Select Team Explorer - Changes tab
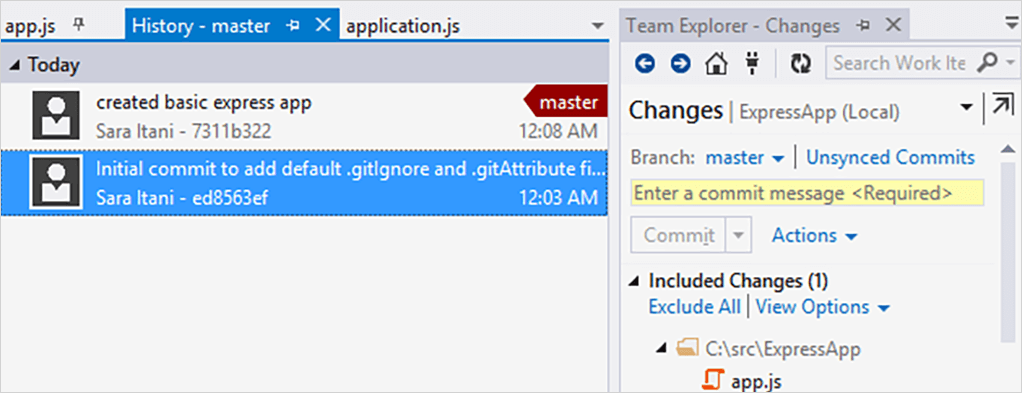 [733, 26]
